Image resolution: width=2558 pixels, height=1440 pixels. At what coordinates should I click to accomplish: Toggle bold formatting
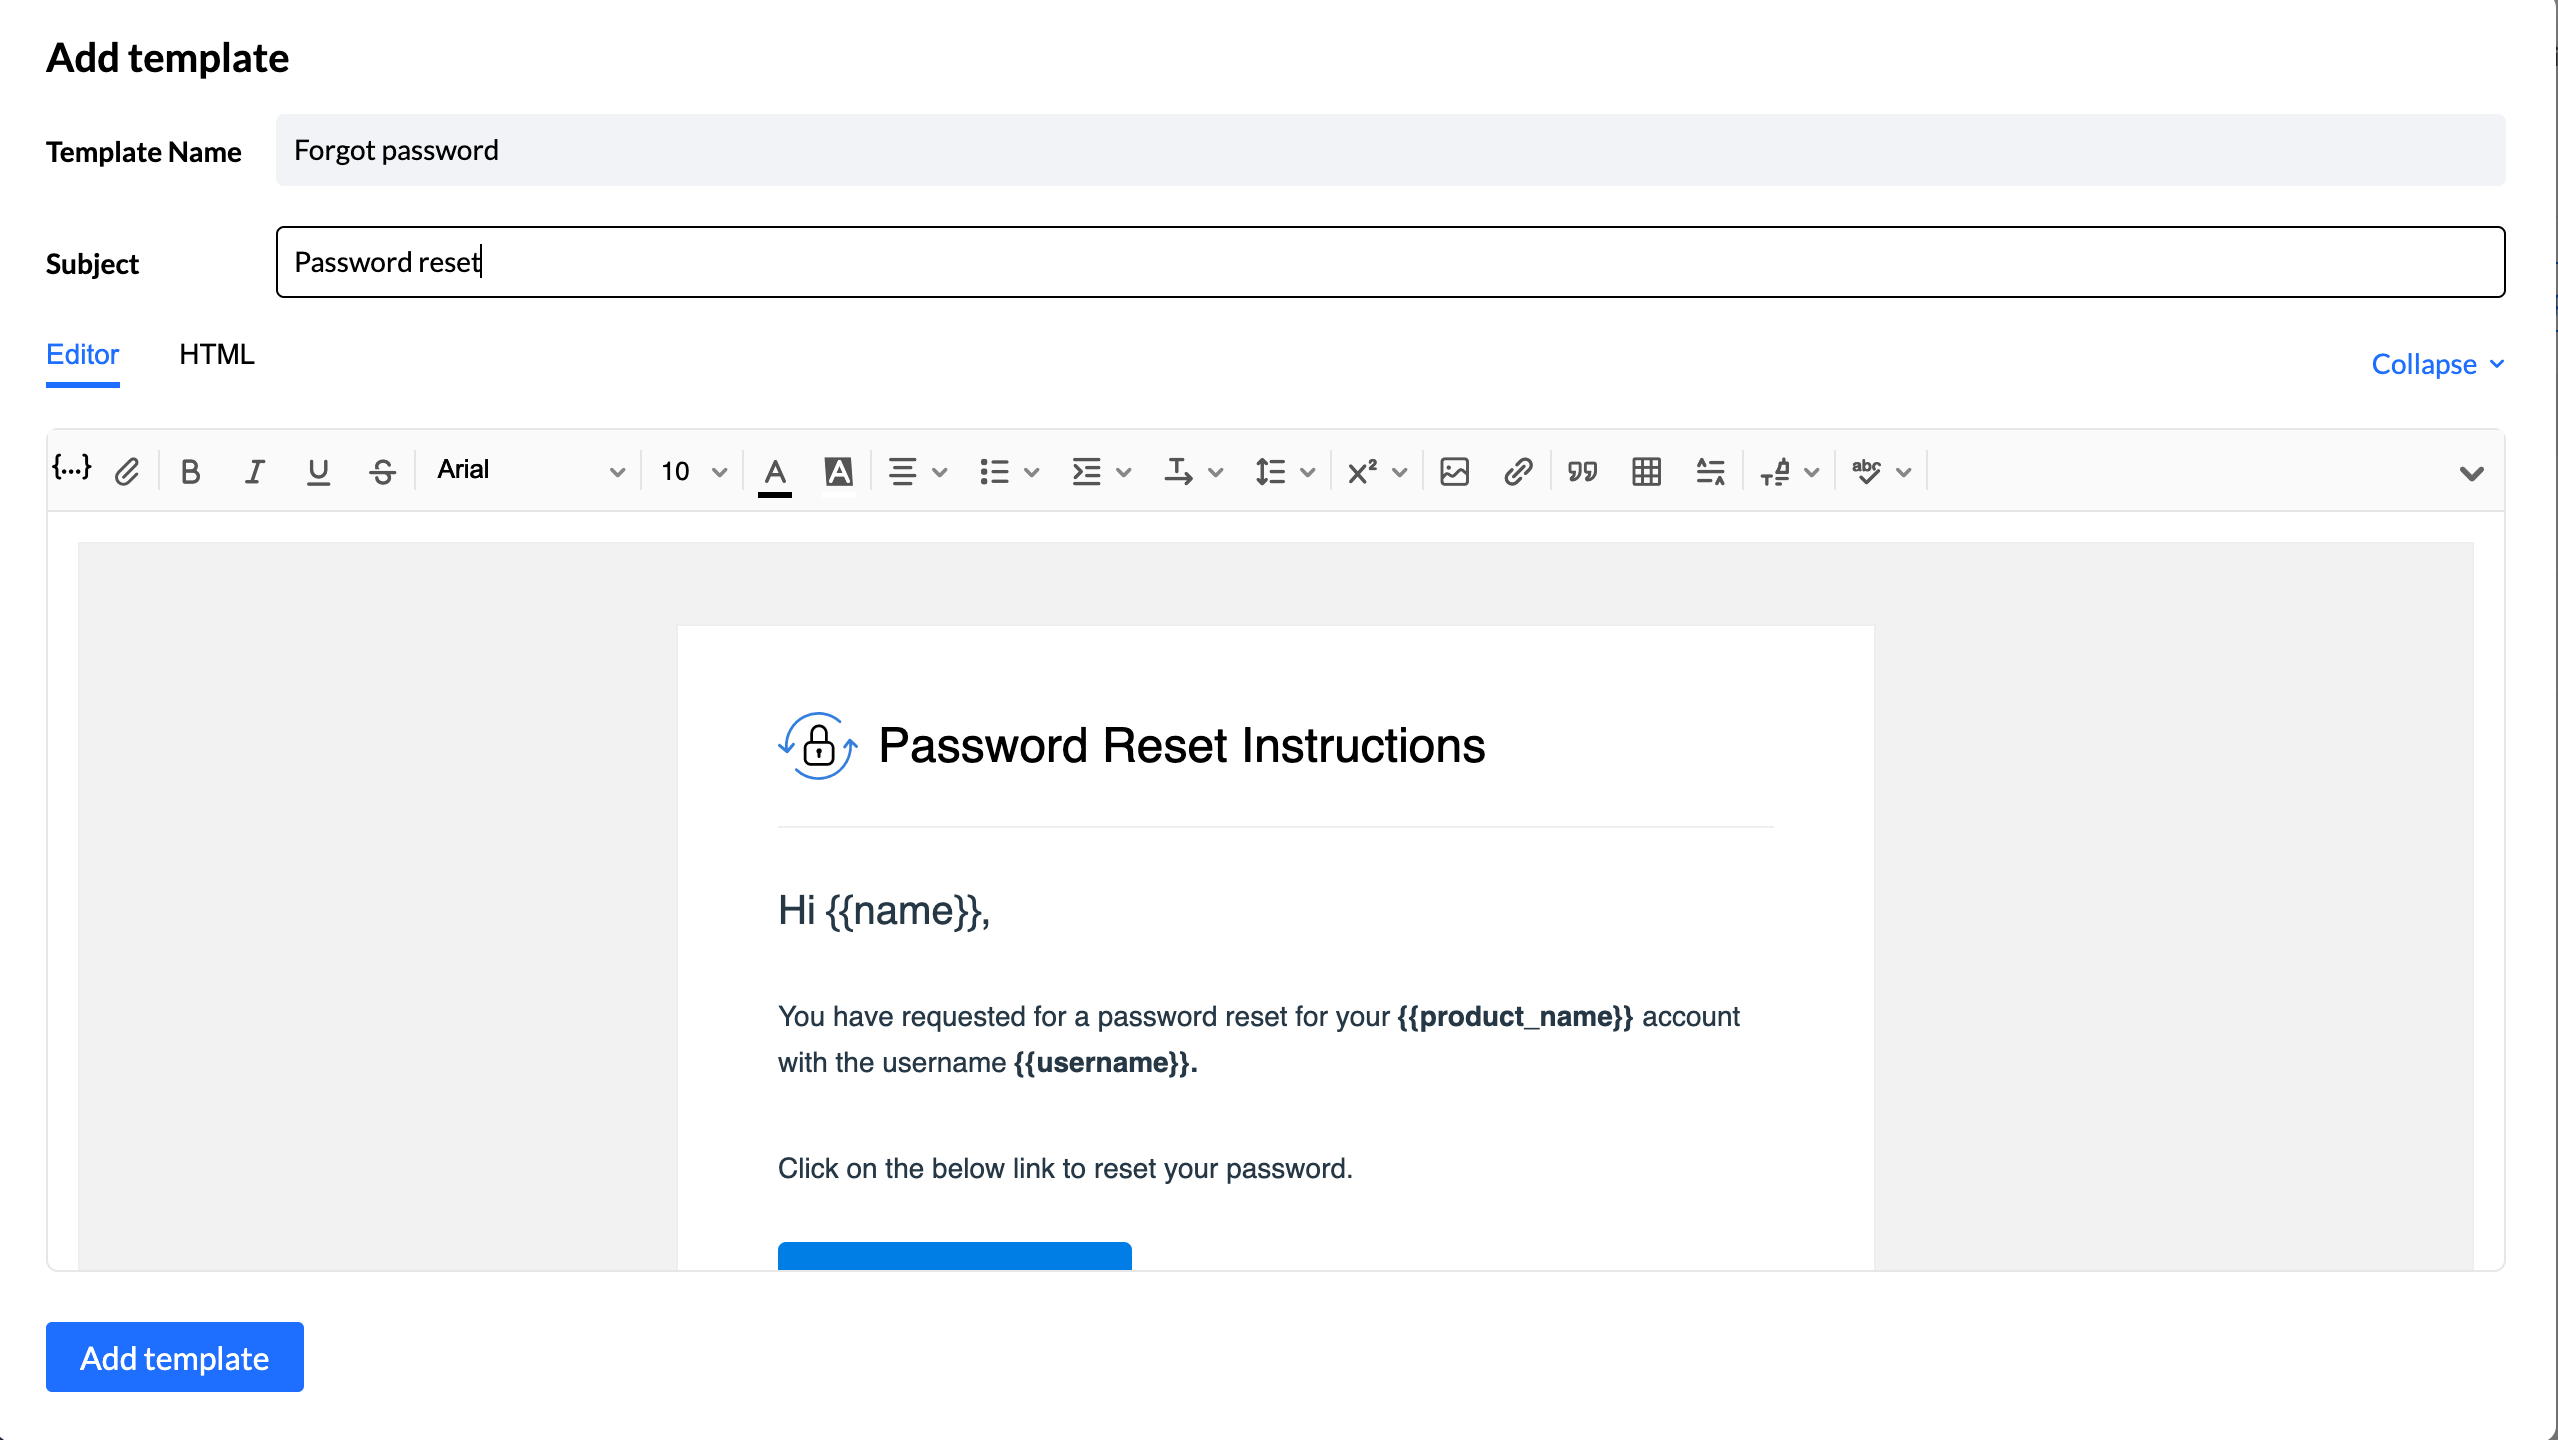(191, 470)
